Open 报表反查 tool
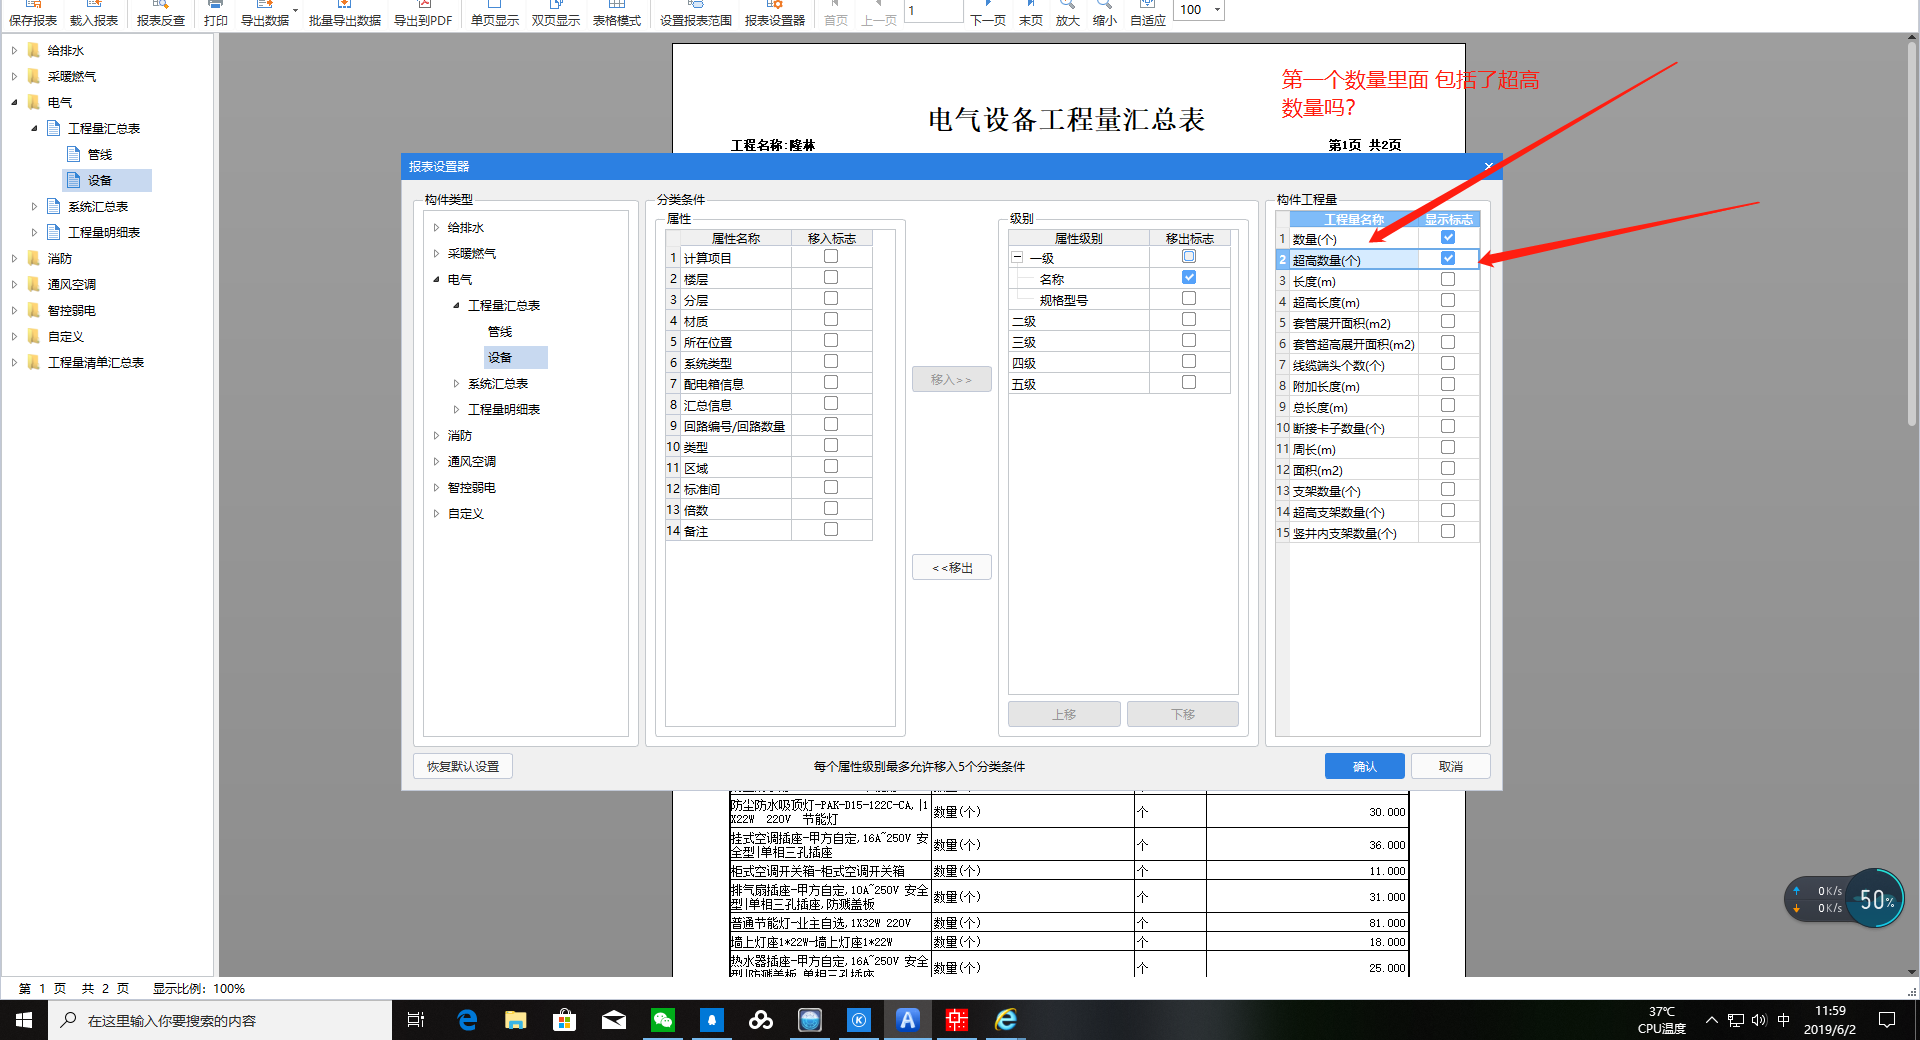This screenshot has height=1040, width=1920. pos(161,14)
